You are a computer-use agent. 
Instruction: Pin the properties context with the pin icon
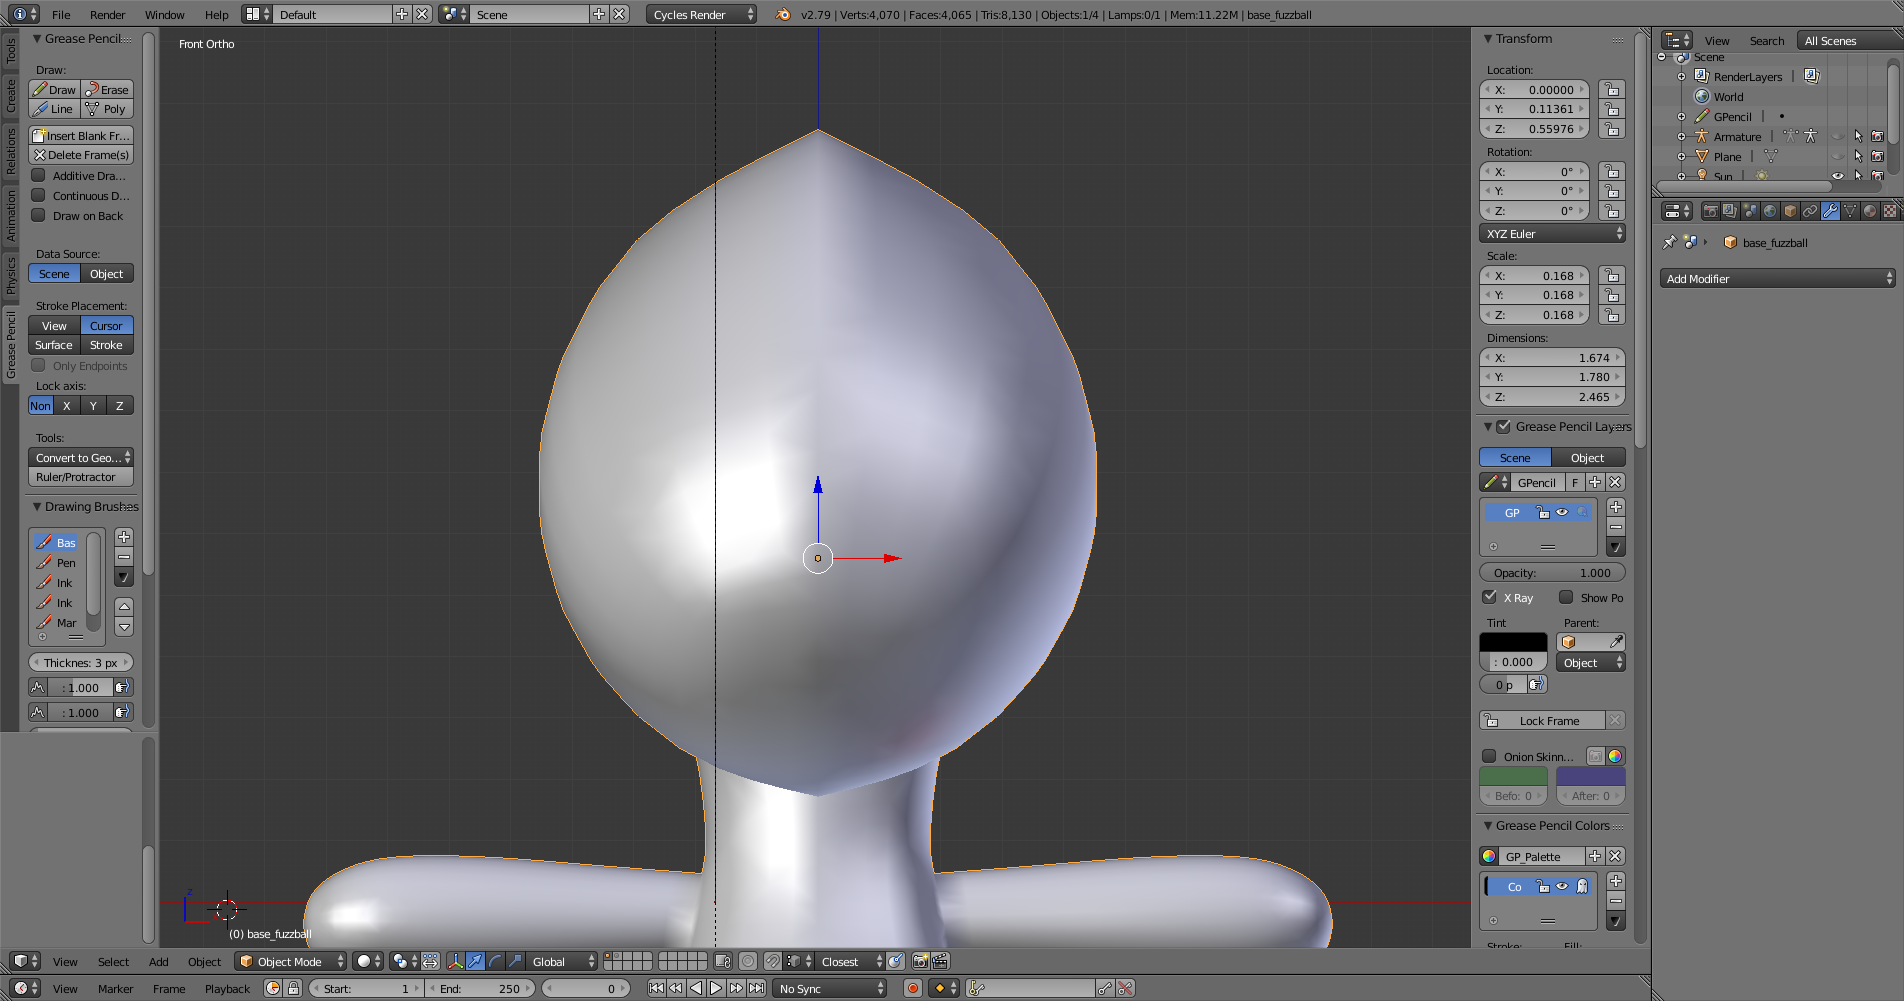coord(1669,242)
